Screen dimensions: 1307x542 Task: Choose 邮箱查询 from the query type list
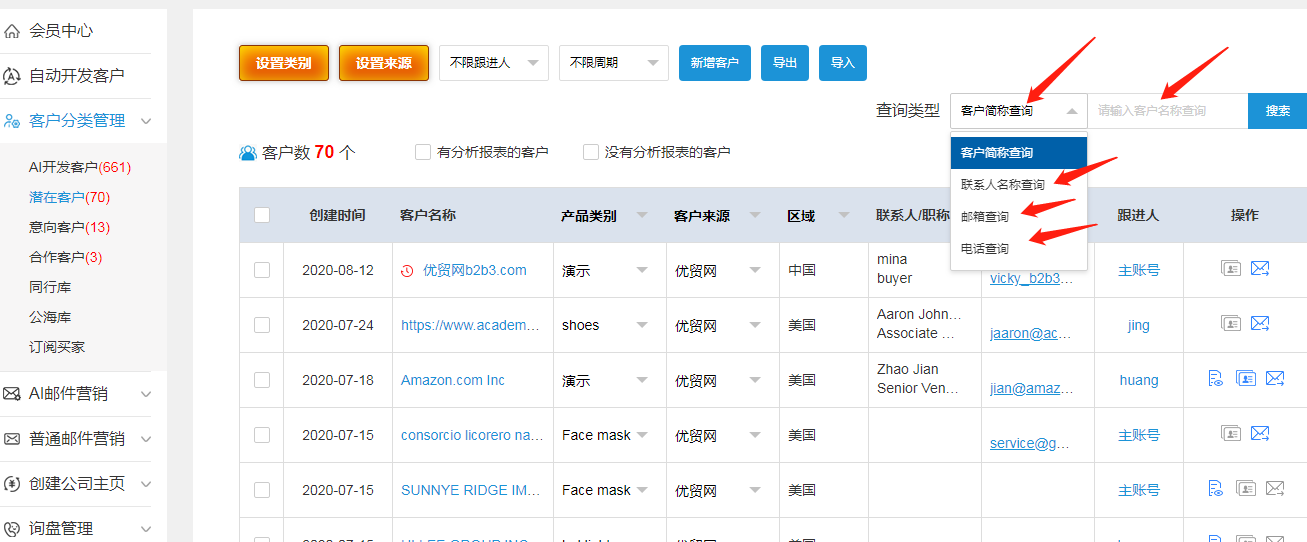click(1018, 216)
